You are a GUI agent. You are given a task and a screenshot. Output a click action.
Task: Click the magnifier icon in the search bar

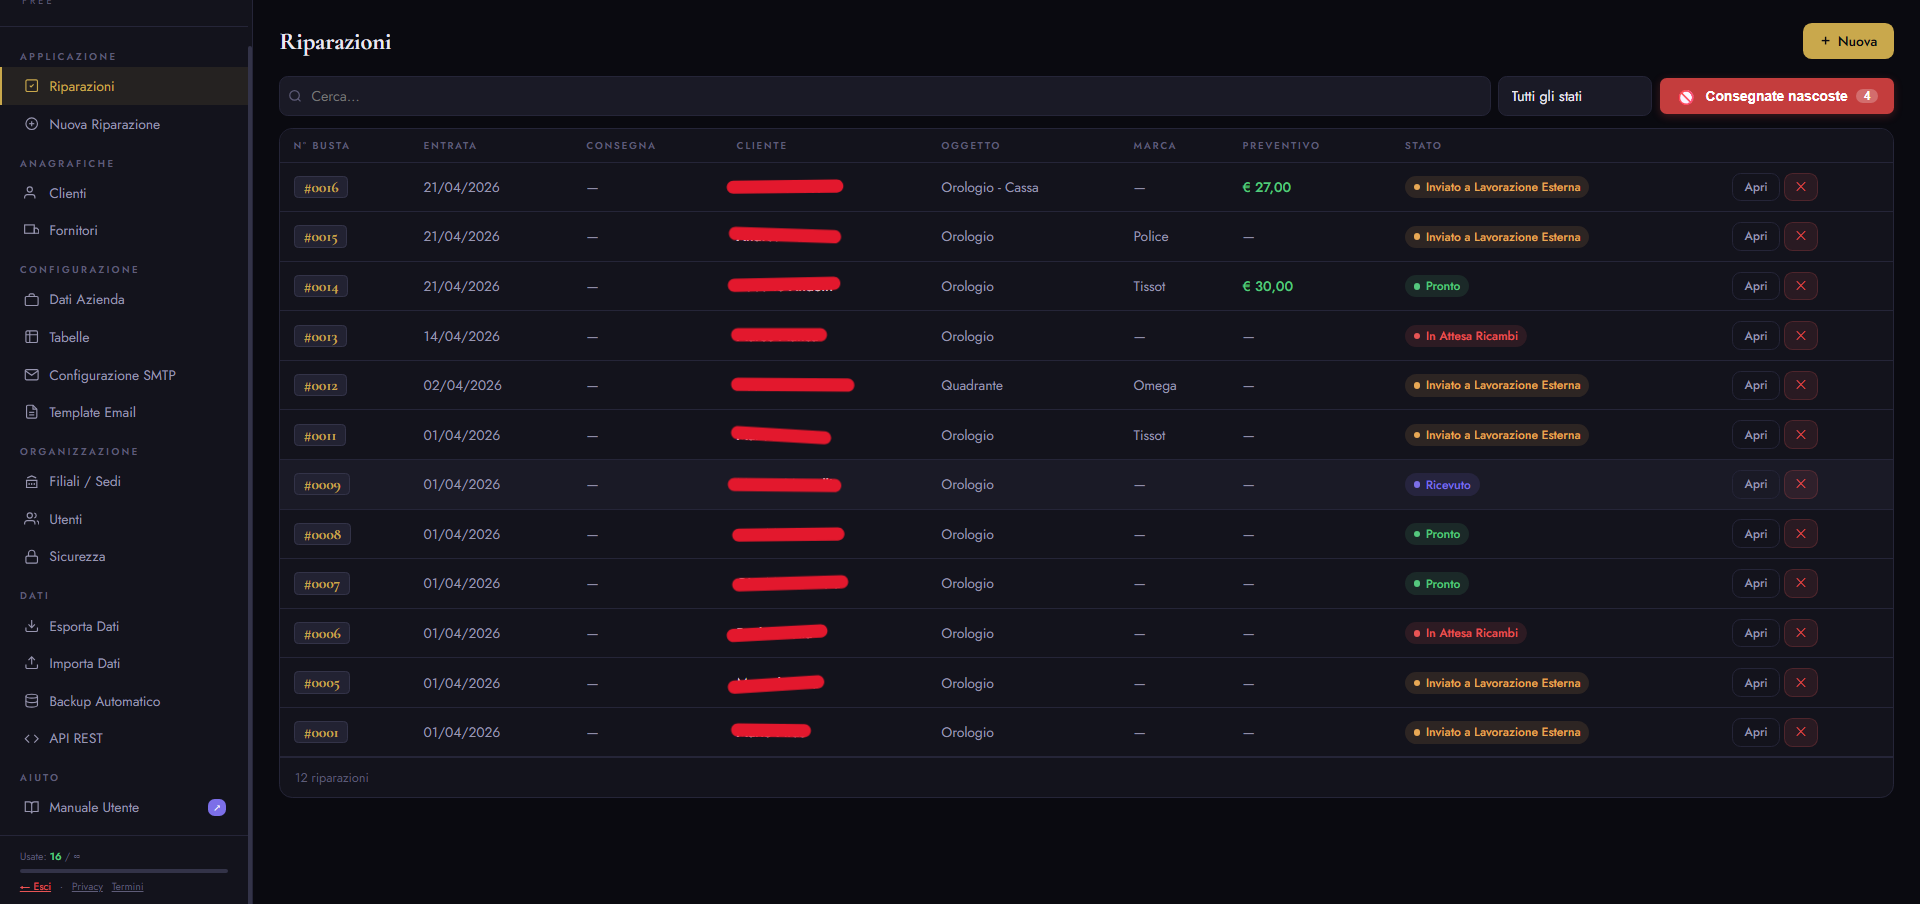pos(295,96)
